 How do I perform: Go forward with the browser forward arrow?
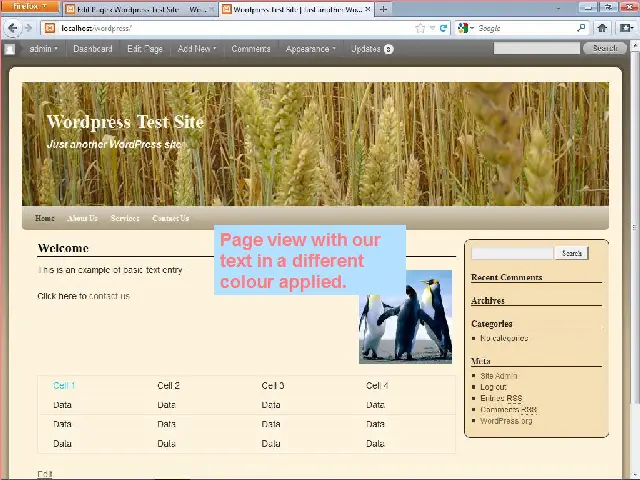click(28, 28)
